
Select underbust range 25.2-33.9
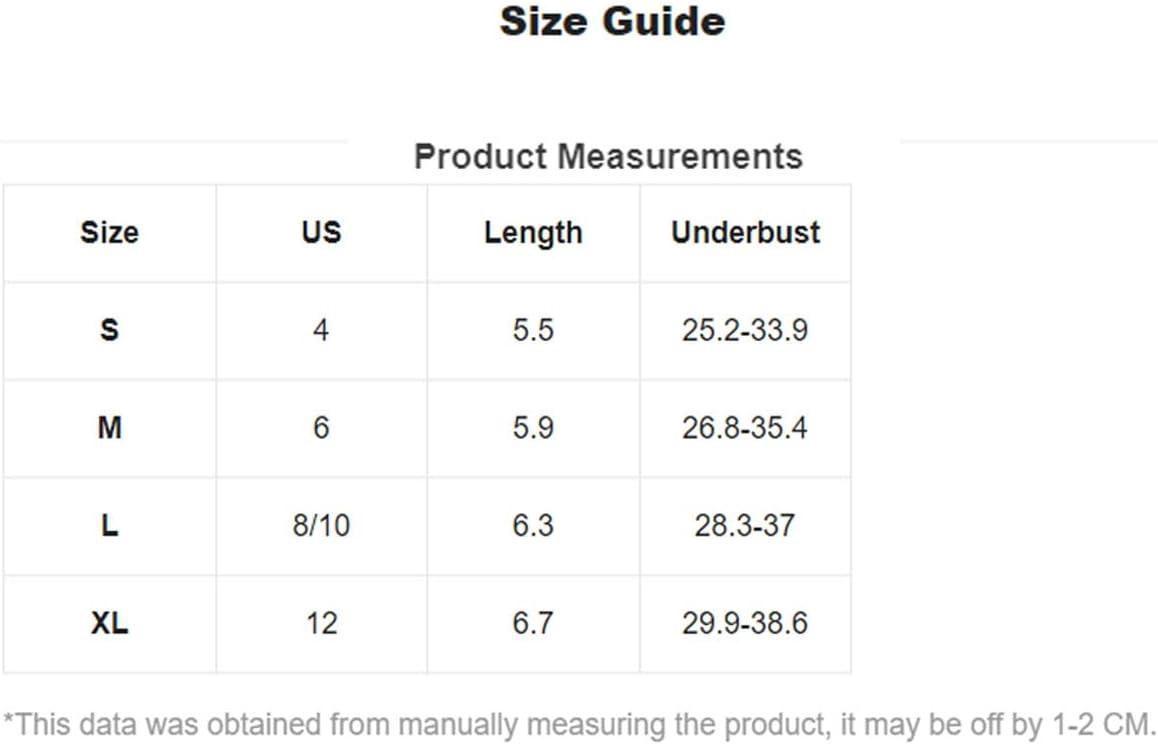[x=745, y=330]
